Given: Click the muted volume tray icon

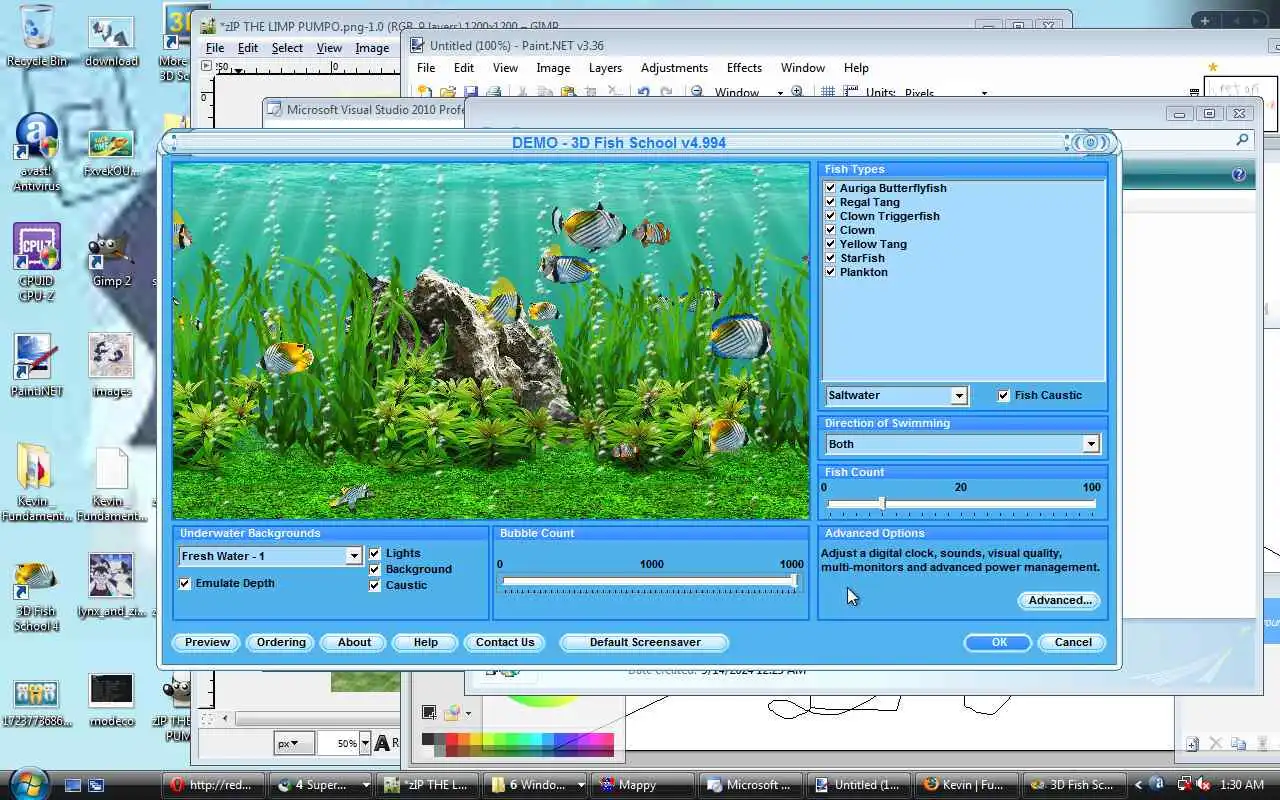Looking at the screenshot, I should [1203, 785].
